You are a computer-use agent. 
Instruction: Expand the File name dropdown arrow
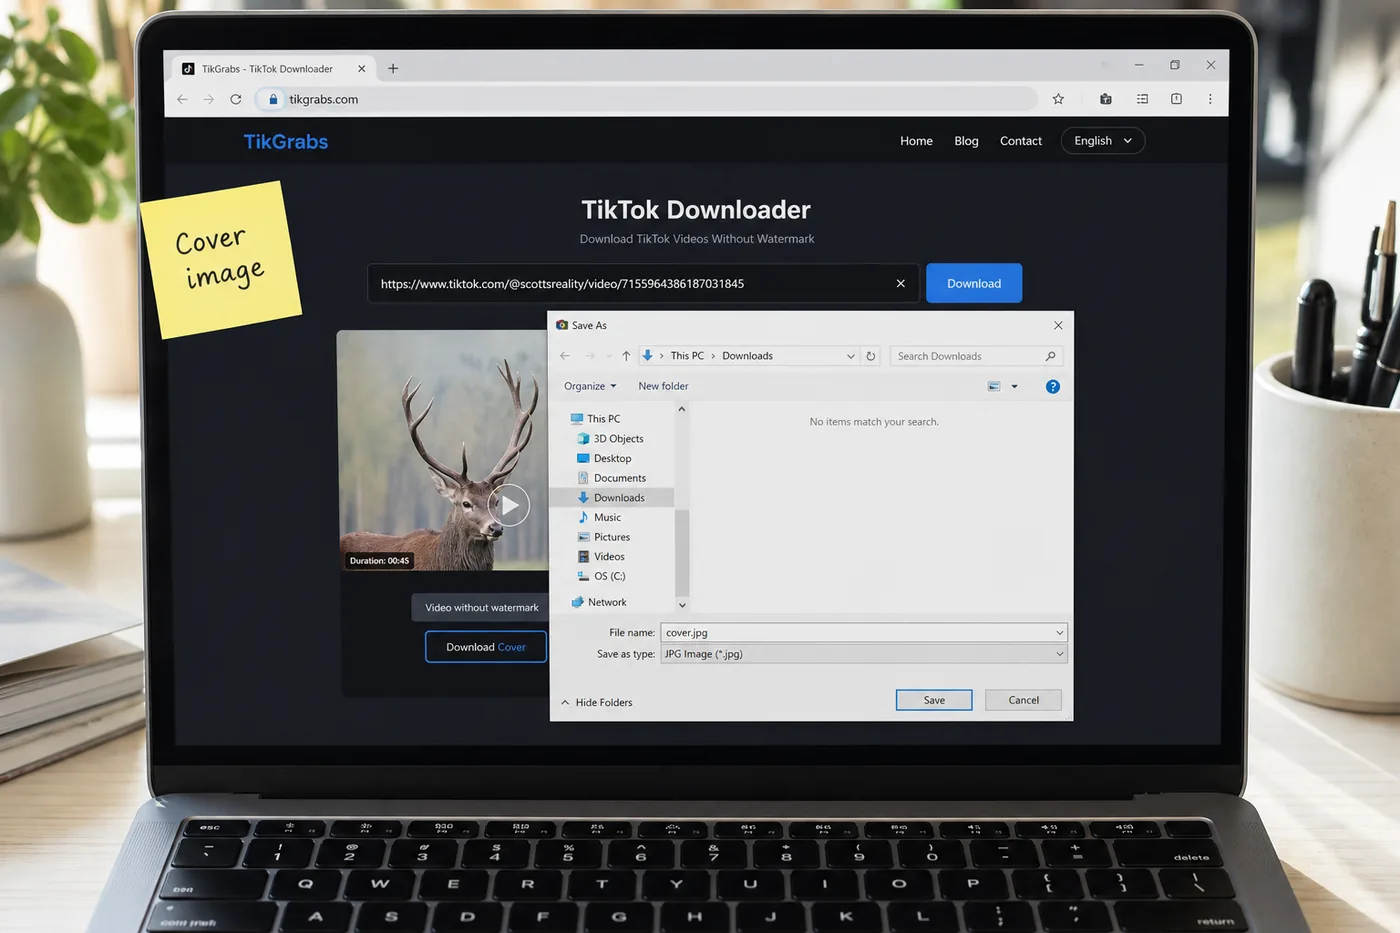click(x=1060, y=632)
